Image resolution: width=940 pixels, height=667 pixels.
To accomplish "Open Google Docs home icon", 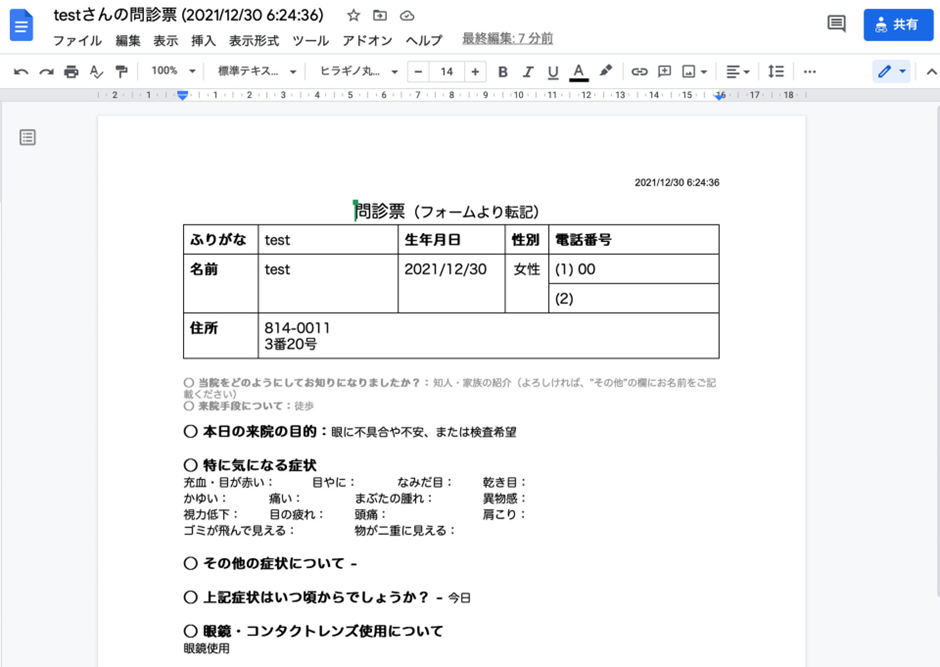I will pyautogui.click(x=22, y=25).
